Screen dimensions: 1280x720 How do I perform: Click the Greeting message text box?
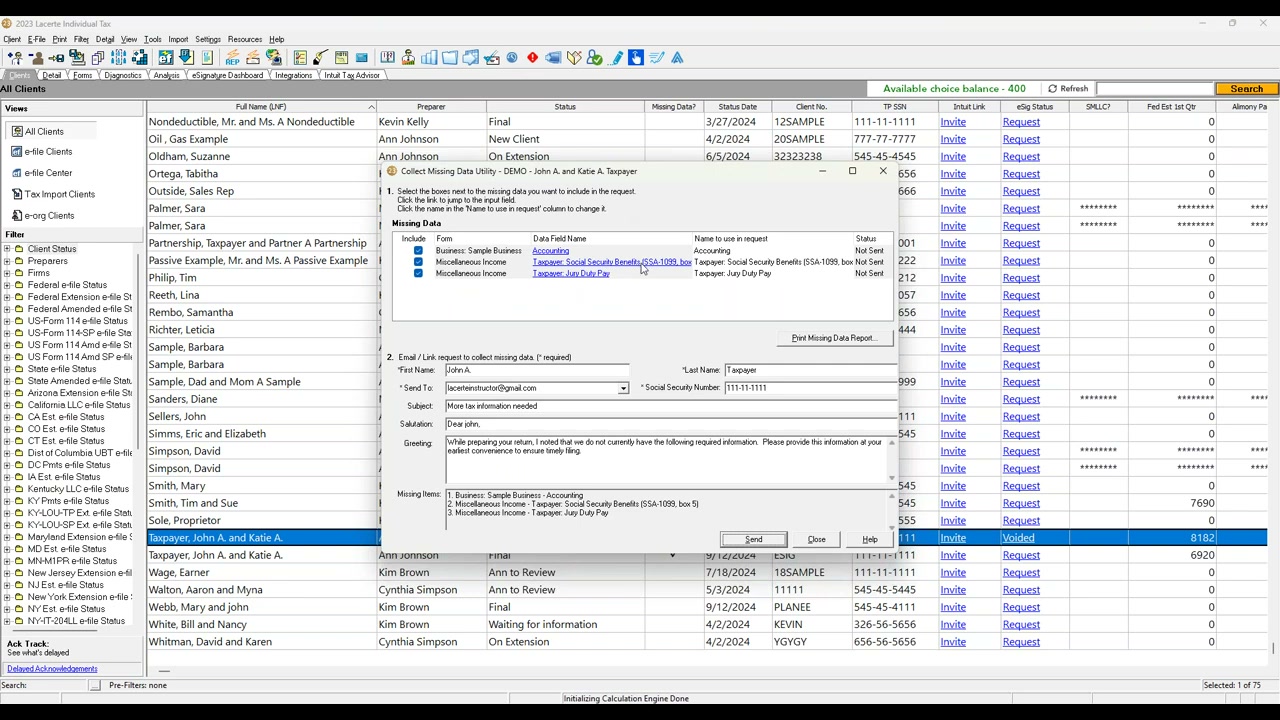coord(668,460)
